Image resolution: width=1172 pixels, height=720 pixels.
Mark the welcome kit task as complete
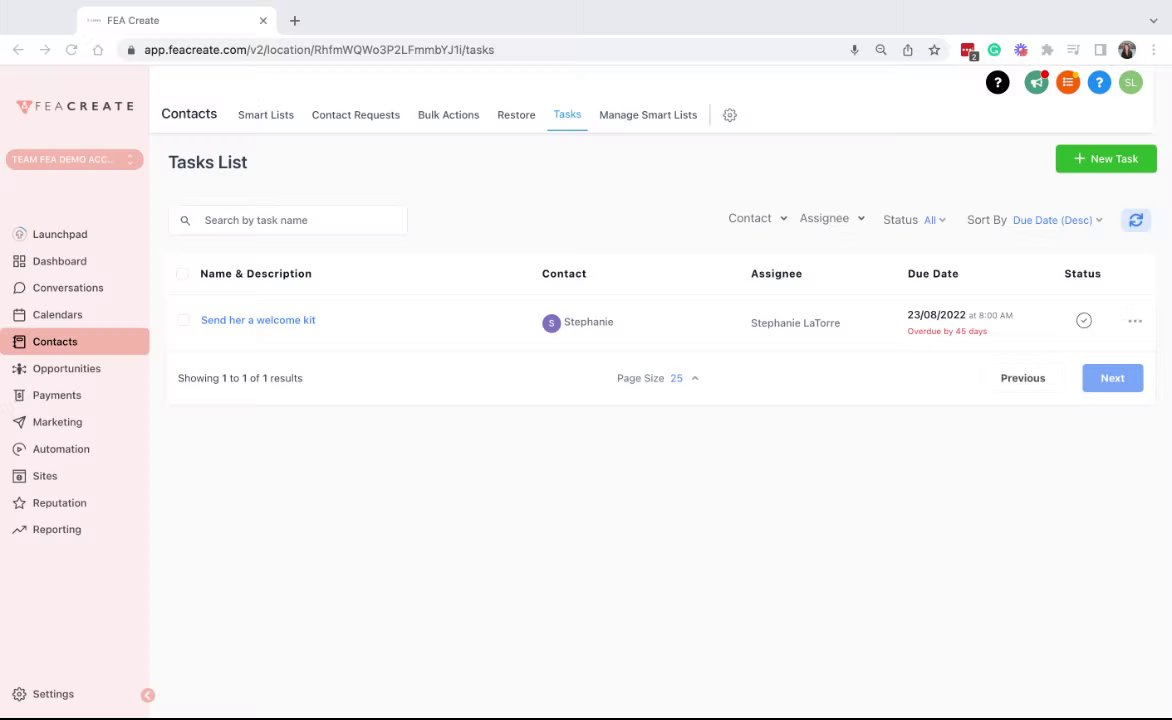[1083, 321]
